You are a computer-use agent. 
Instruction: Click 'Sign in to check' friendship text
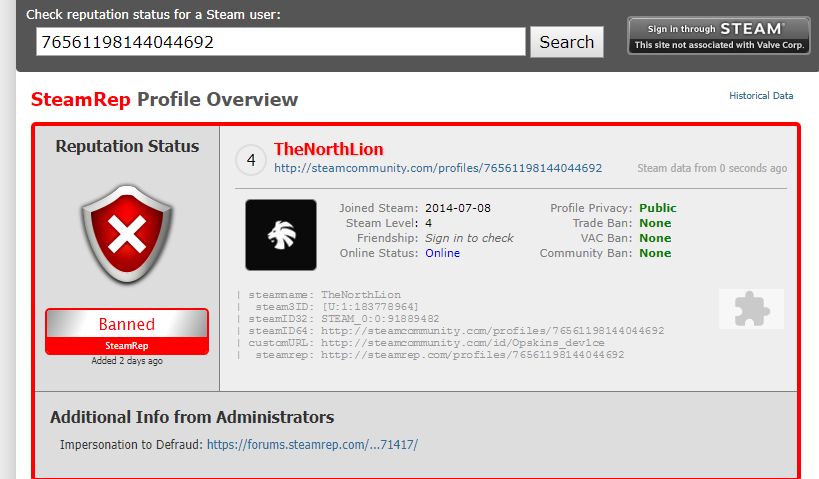[469, 238]
